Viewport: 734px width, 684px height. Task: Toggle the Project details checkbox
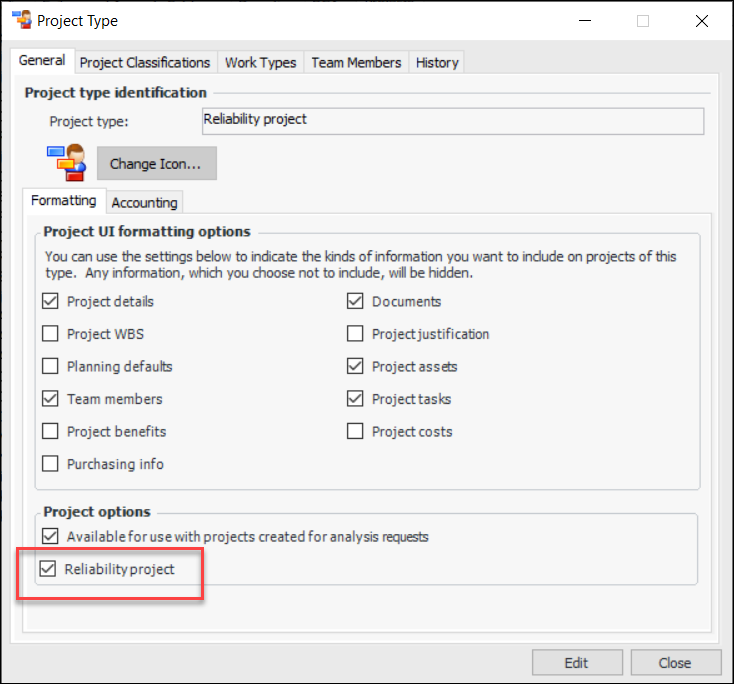coord(51,301)
